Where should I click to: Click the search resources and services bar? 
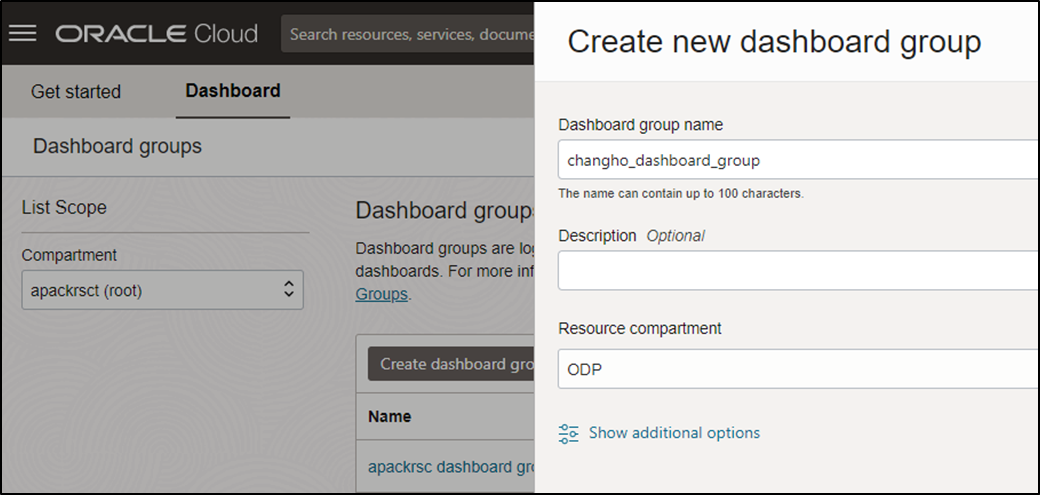[x=409, y=34]
